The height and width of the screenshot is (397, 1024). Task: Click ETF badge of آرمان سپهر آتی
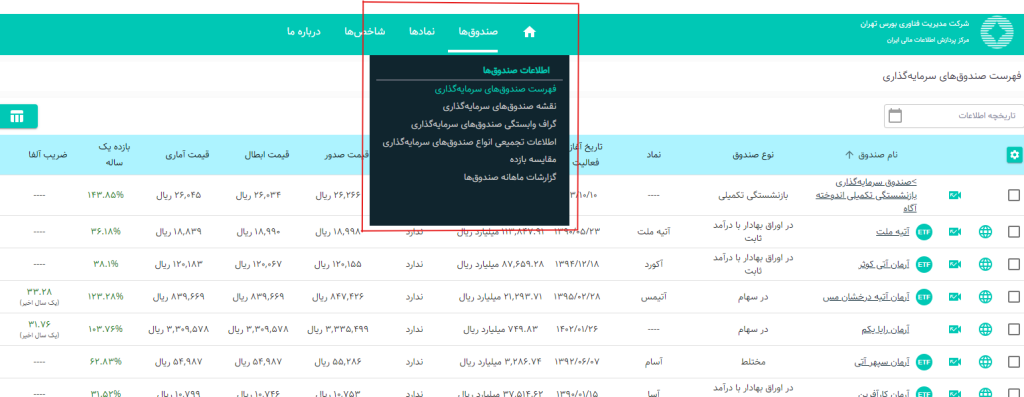pyautogui.click(x=923, y=362)
